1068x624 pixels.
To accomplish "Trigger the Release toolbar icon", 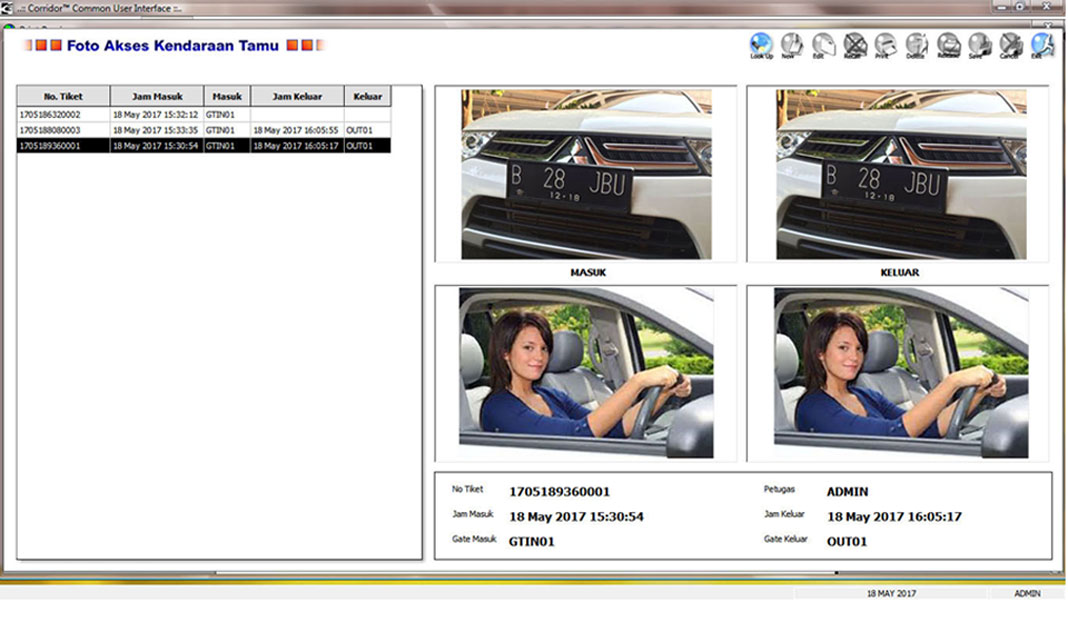I will (x=947, y=45).
